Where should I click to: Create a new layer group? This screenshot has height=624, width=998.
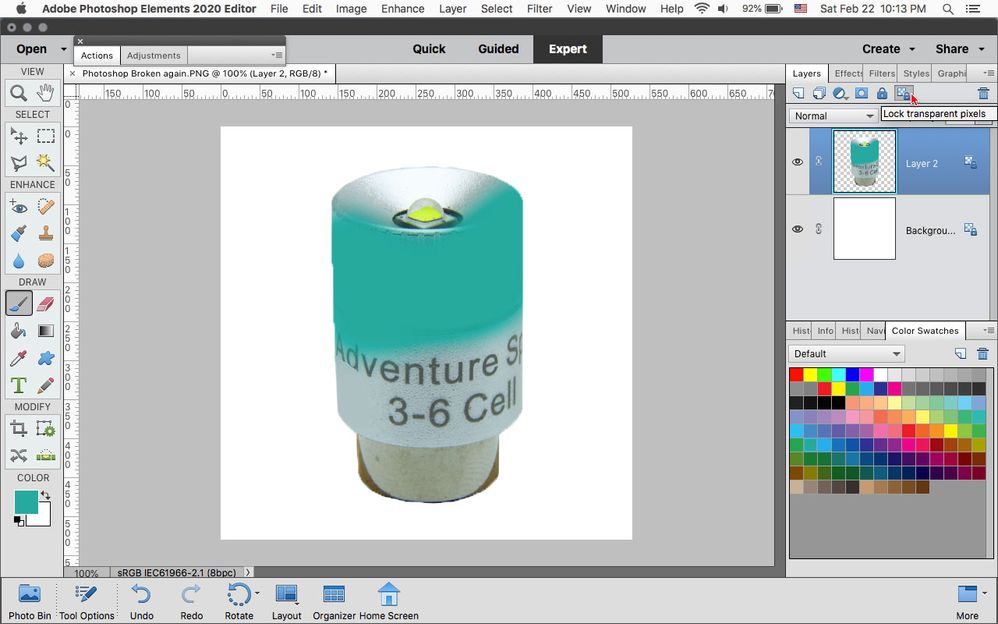(819, 93)
